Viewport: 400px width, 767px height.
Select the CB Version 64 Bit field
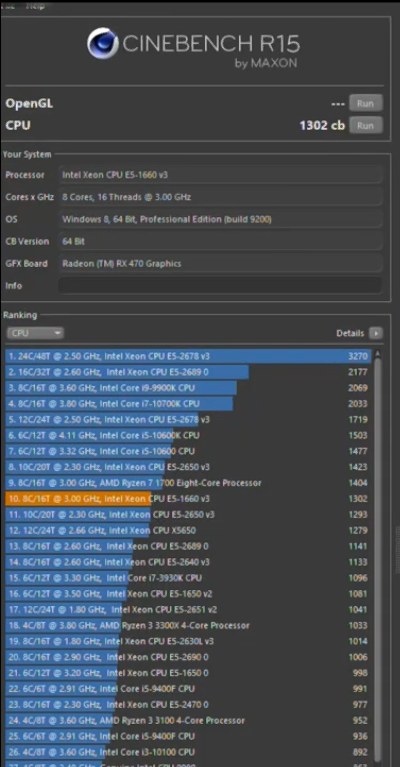220,241
